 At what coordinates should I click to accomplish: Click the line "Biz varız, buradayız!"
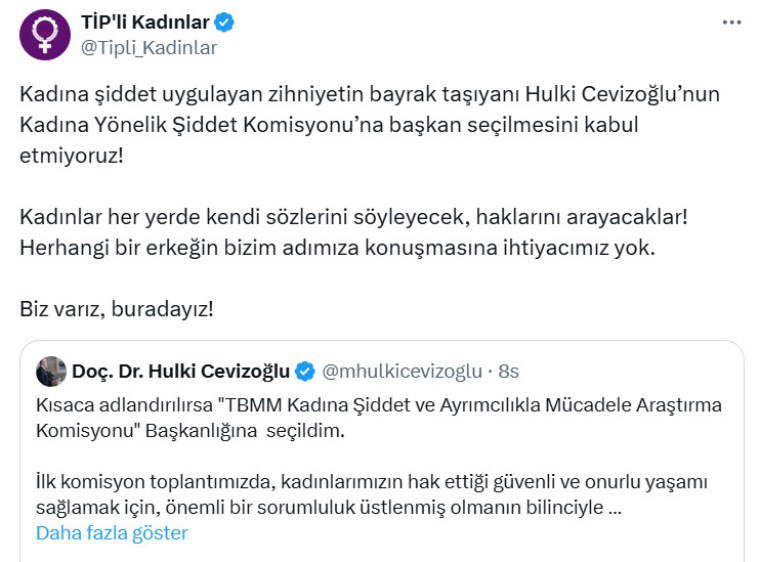tap(117, 308)
